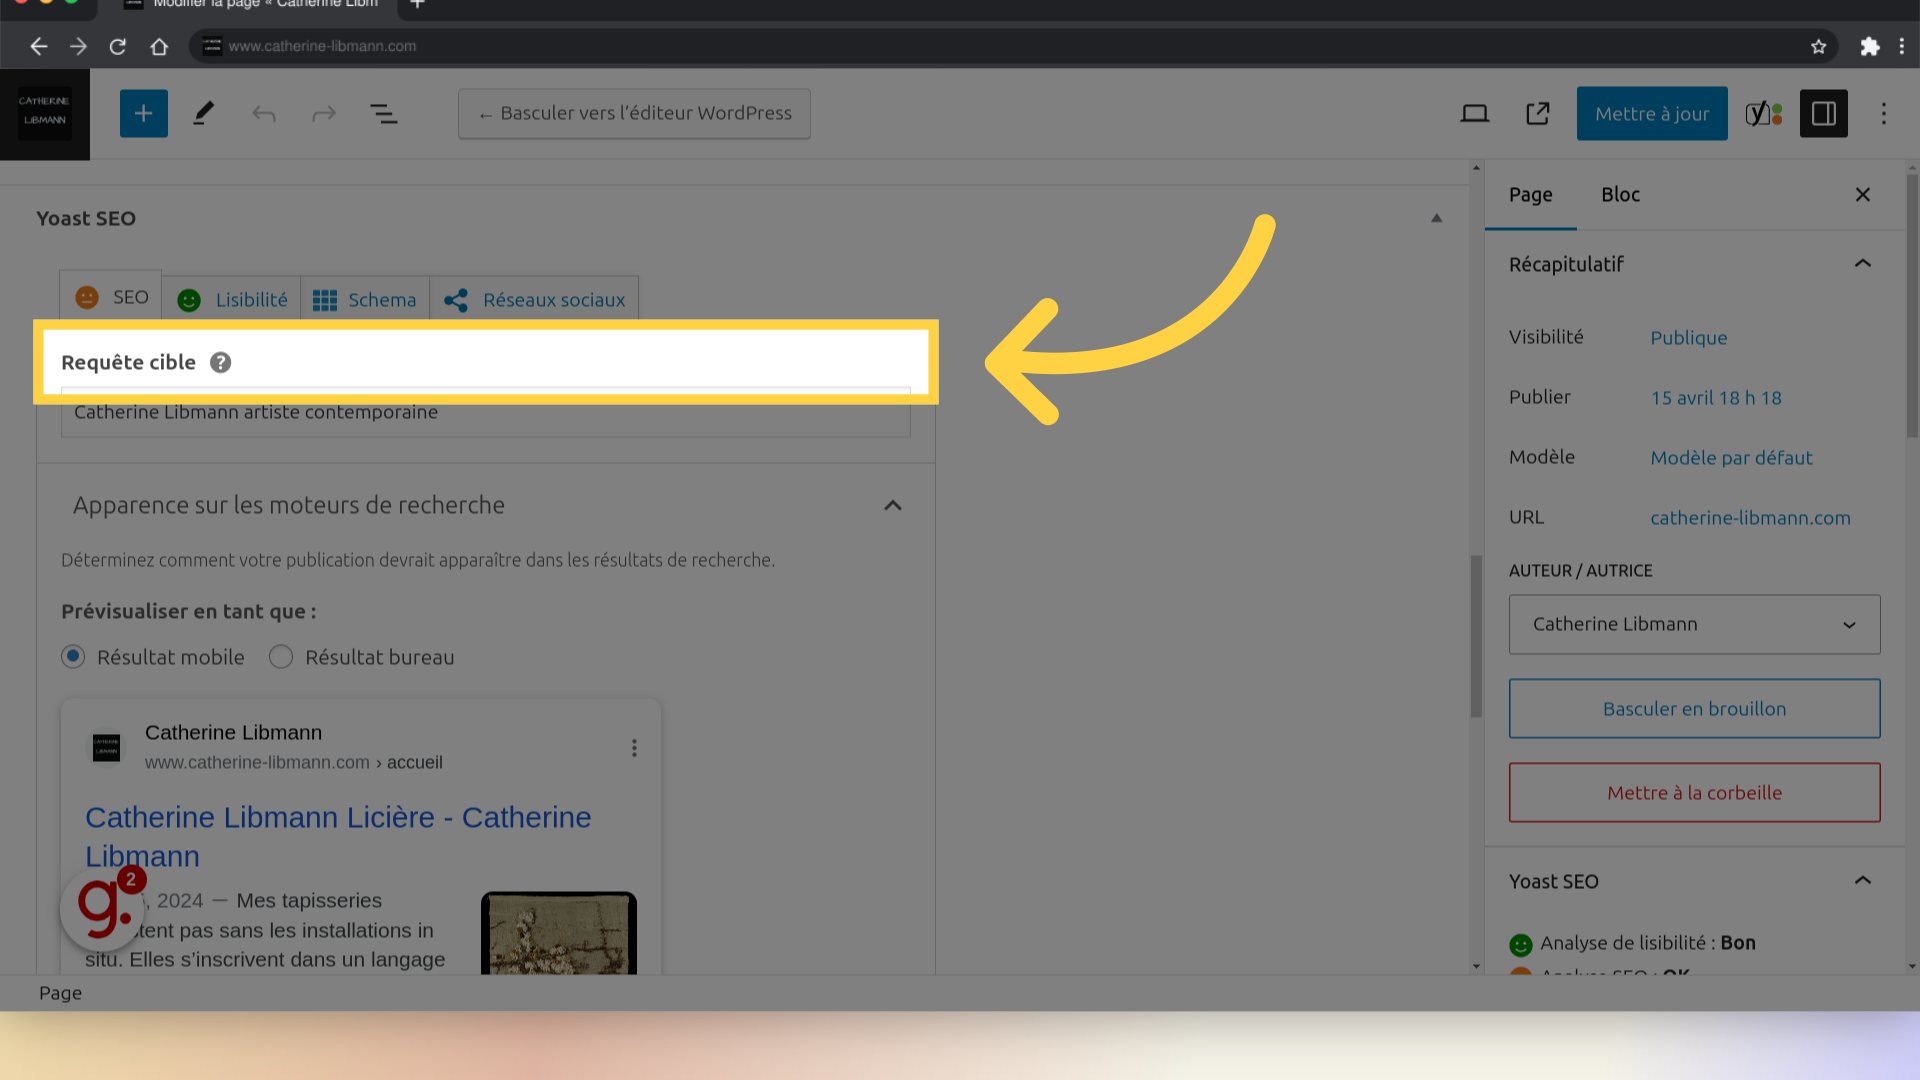Click the Analyse de lisibilité : Bon entry
Image resolution: width=1920 pixels, height=1080 pixels.
point(1632,943)
